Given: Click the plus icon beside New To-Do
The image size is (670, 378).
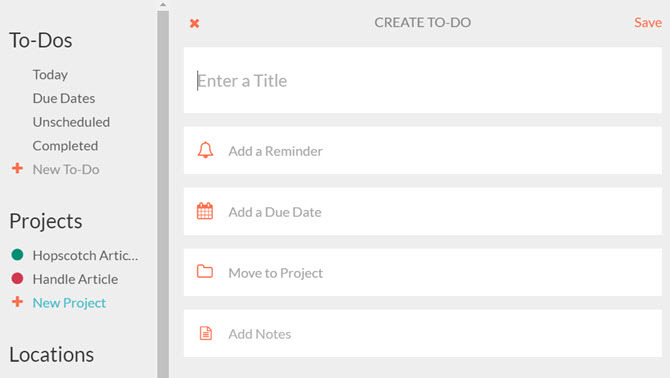Looking at the screenshot, I should [x=18, y=168].
